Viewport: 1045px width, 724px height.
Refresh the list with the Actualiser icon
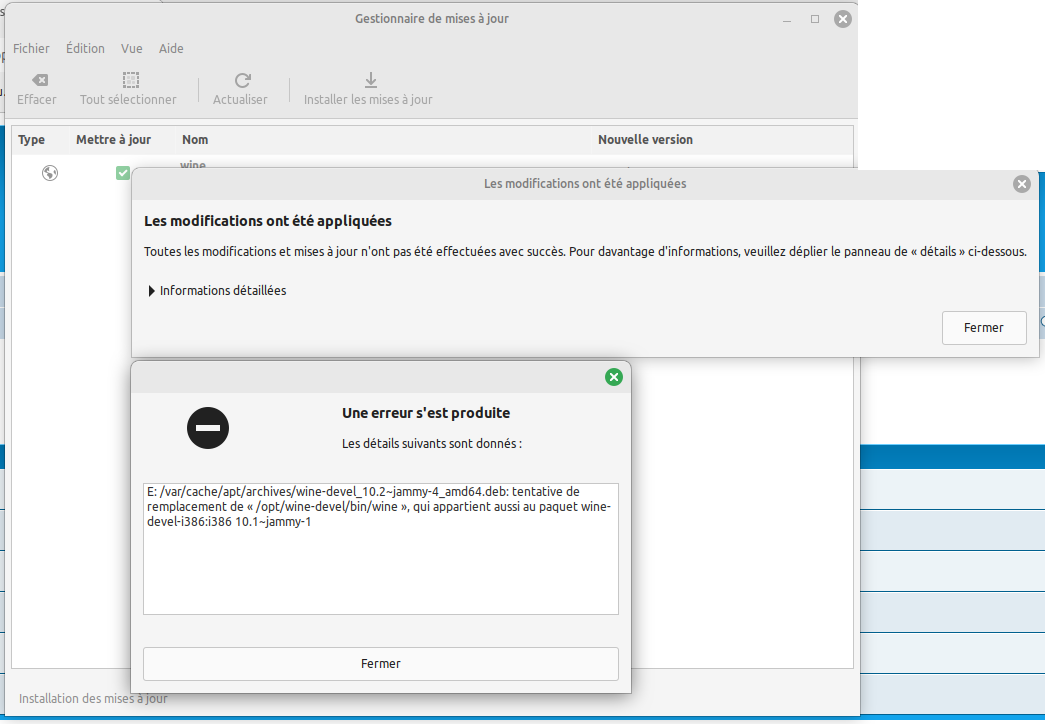tap(241, 81)
